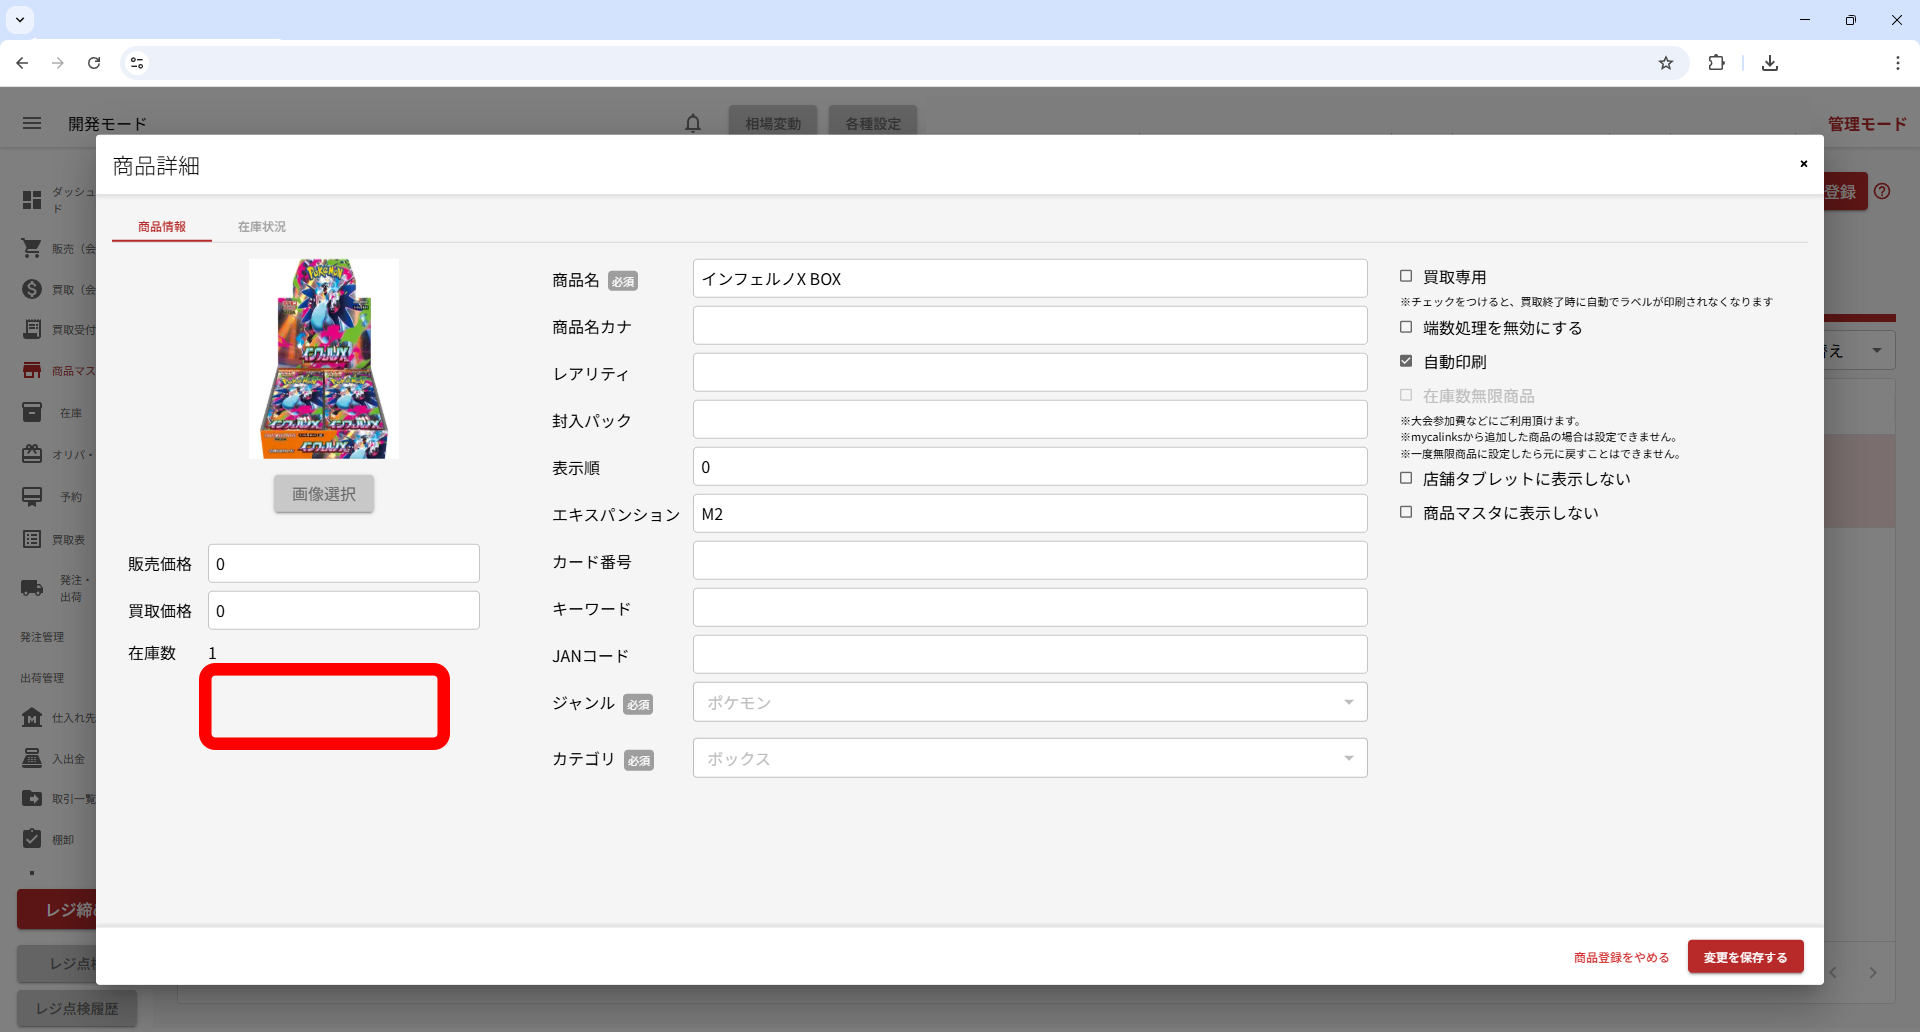This screenshot has width=1920, height=1032.
Task: Tick 店舗タブレットに表示しない checkbox
Action: (1406, 478)
